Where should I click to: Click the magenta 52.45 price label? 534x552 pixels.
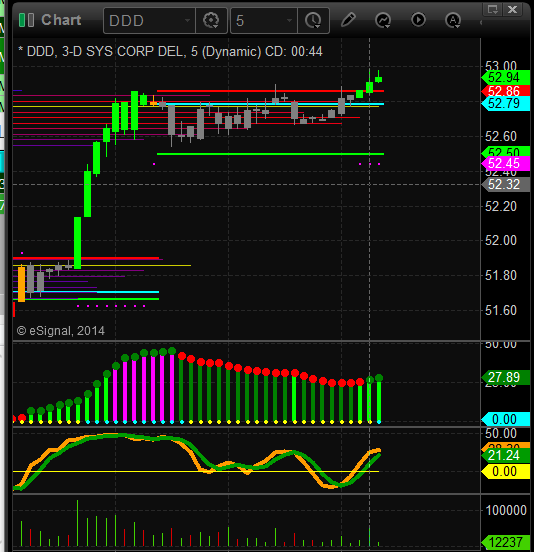pos(506,164)
